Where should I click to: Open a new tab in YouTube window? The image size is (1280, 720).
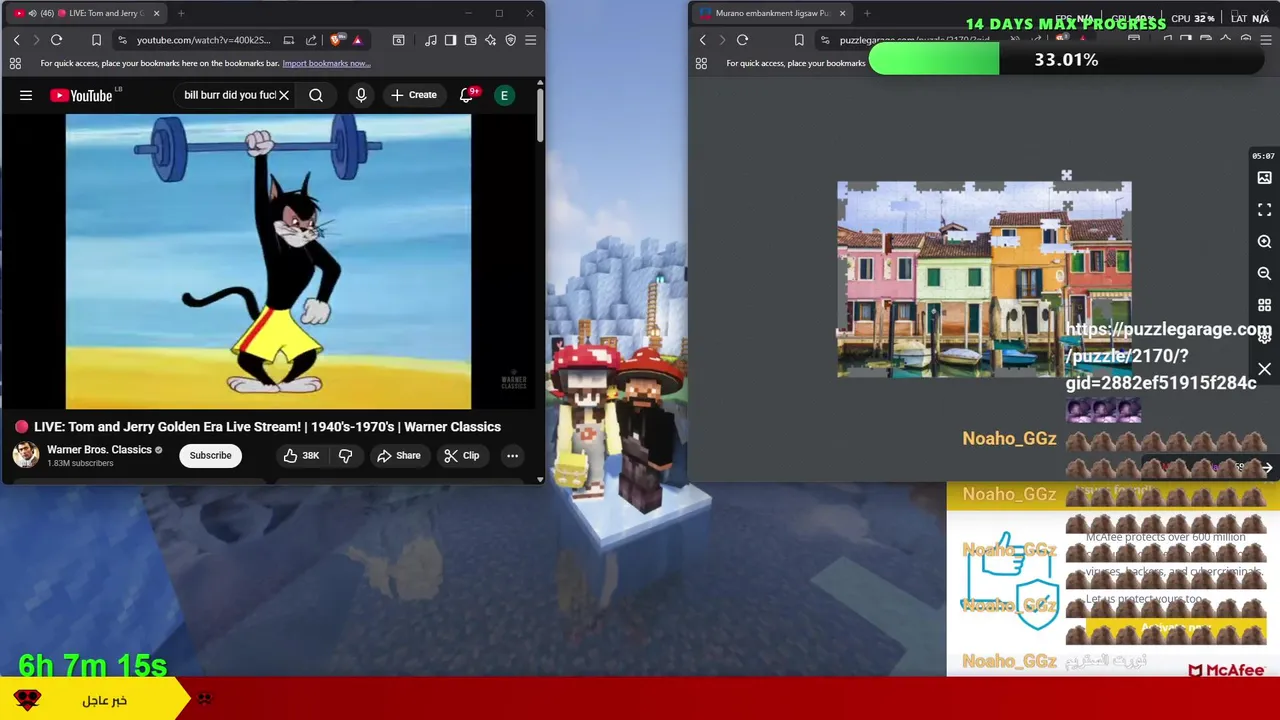[x=181, y=13]
